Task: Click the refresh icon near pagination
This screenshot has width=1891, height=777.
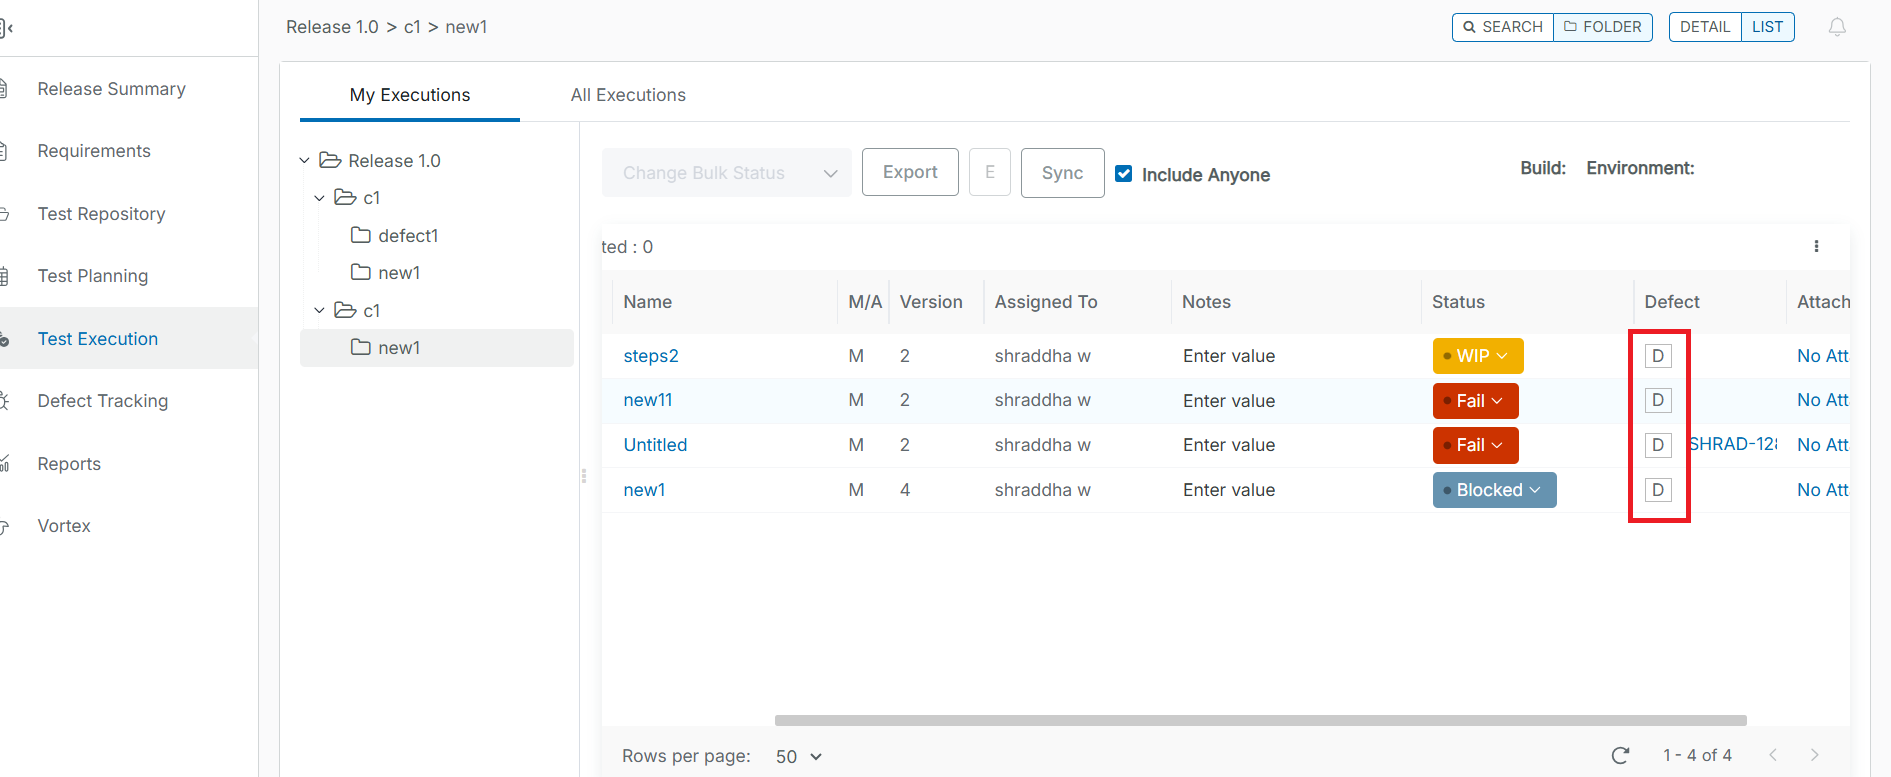Action: (1620, 755)
